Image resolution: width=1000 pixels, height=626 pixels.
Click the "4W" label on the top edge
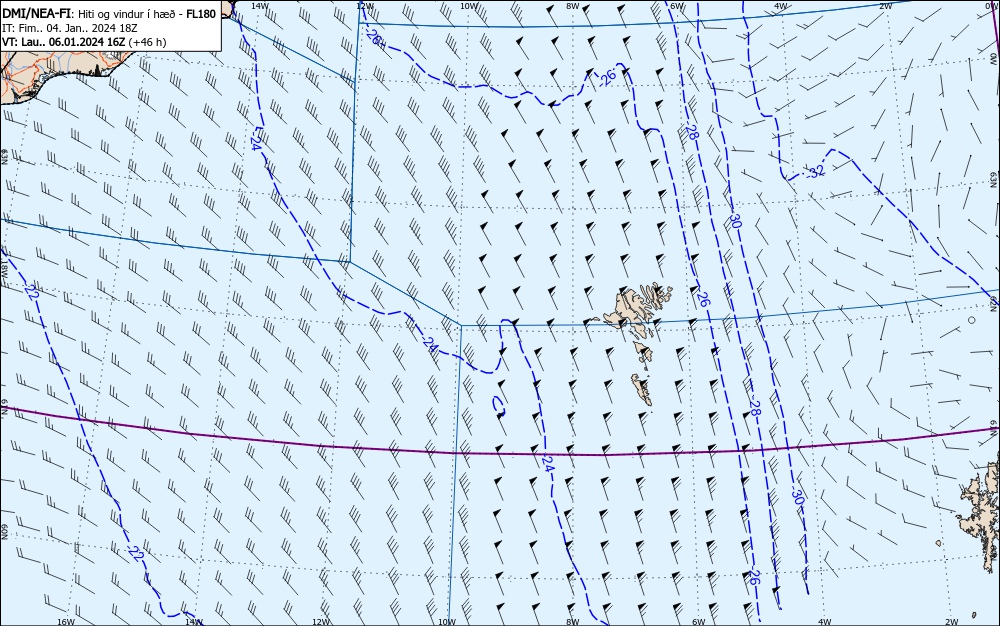pos(780,6)
